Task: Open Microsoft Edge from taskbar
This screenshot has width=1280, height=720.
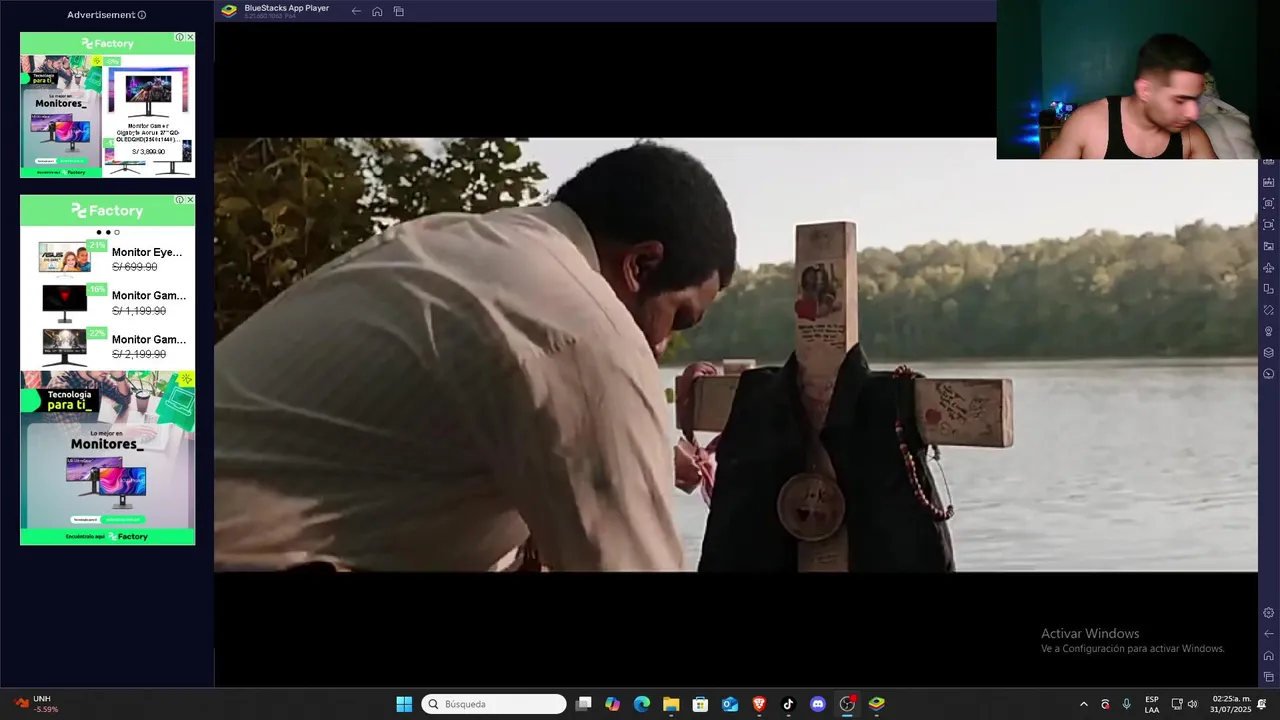Action: [x=642, y=704]
